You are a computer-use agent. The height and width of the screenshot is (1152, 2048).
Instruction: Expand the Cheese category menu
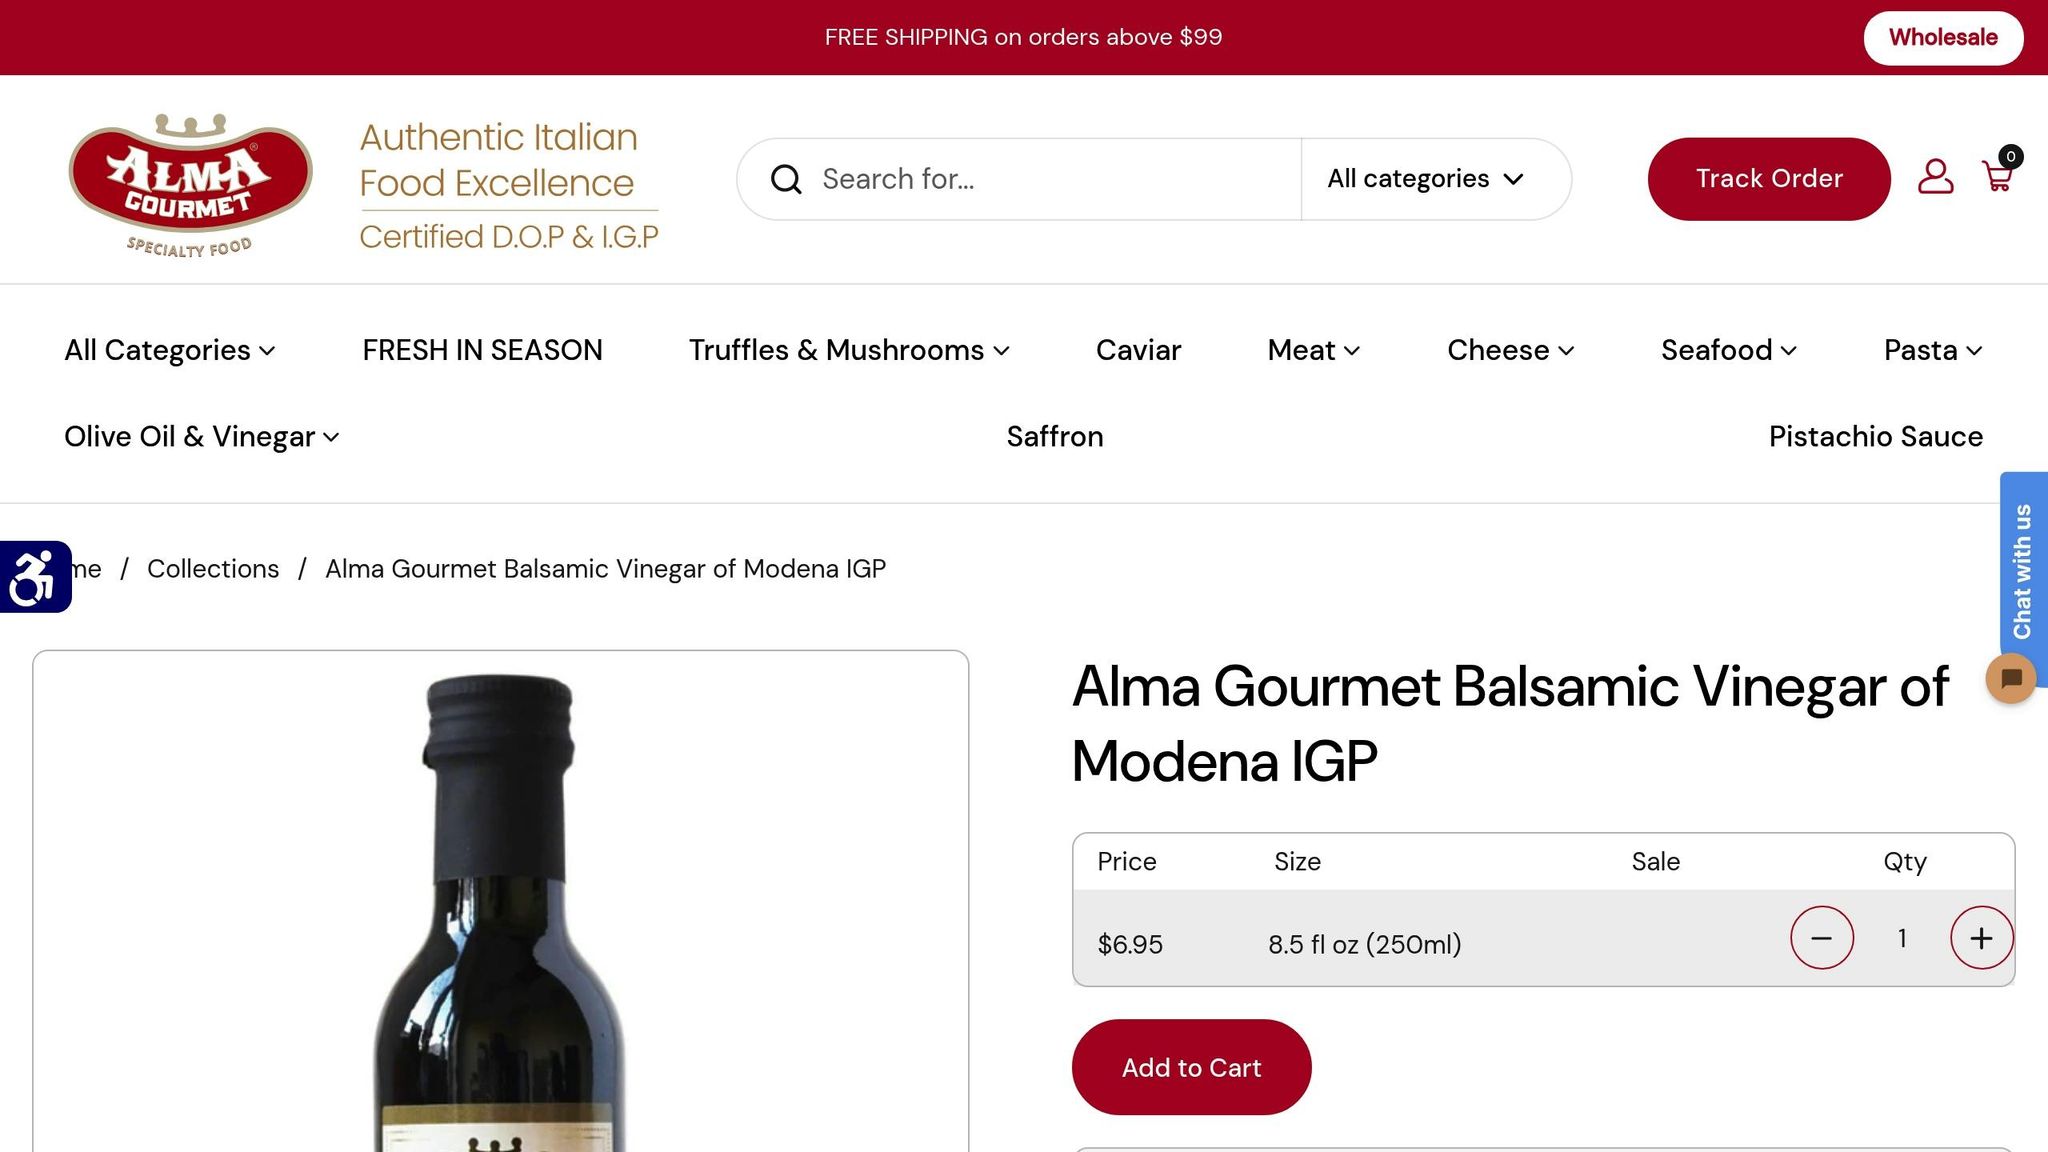pos(1509,350)
